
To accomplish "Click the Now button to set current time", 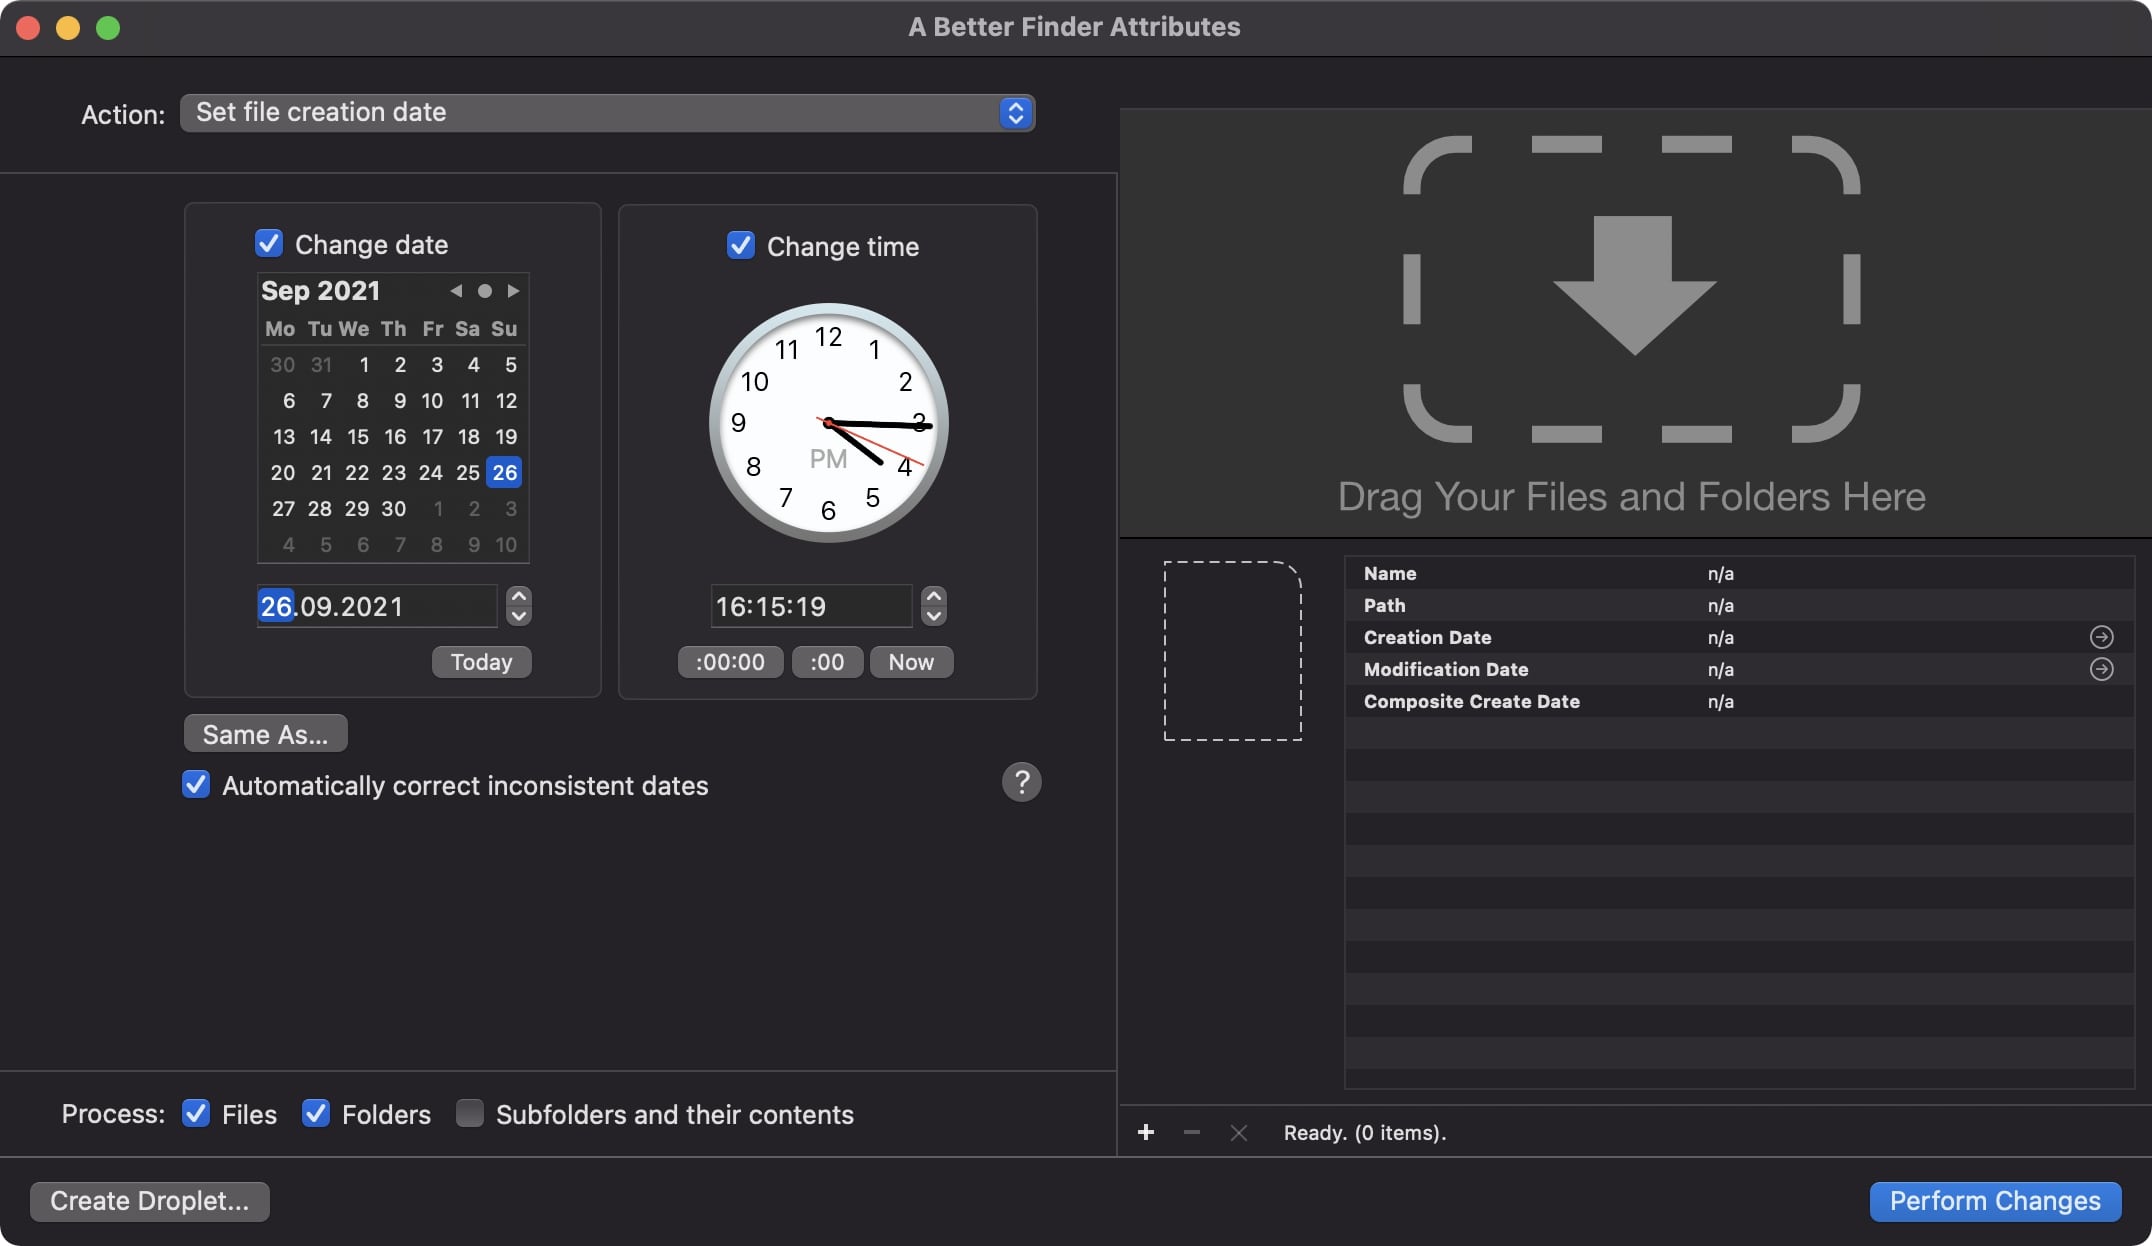I will [911, 662].
